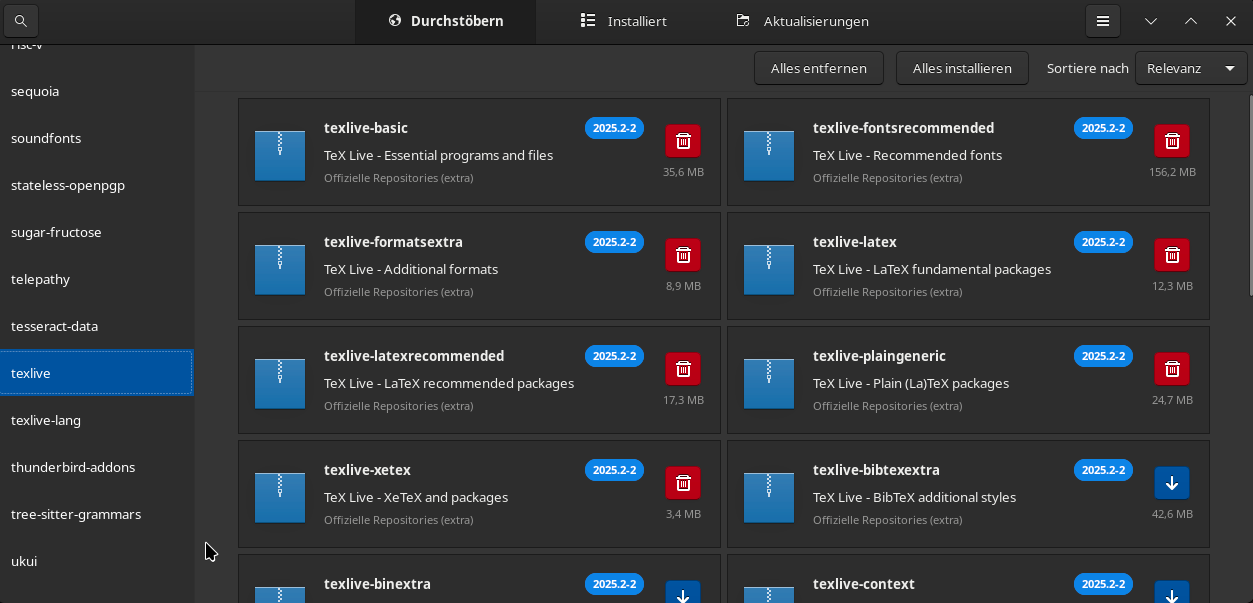The width and height of the screenshot is (1253, 603).
Task: Select the stateless-openpgp group in the sidebar
Action: tap(96, 185)
